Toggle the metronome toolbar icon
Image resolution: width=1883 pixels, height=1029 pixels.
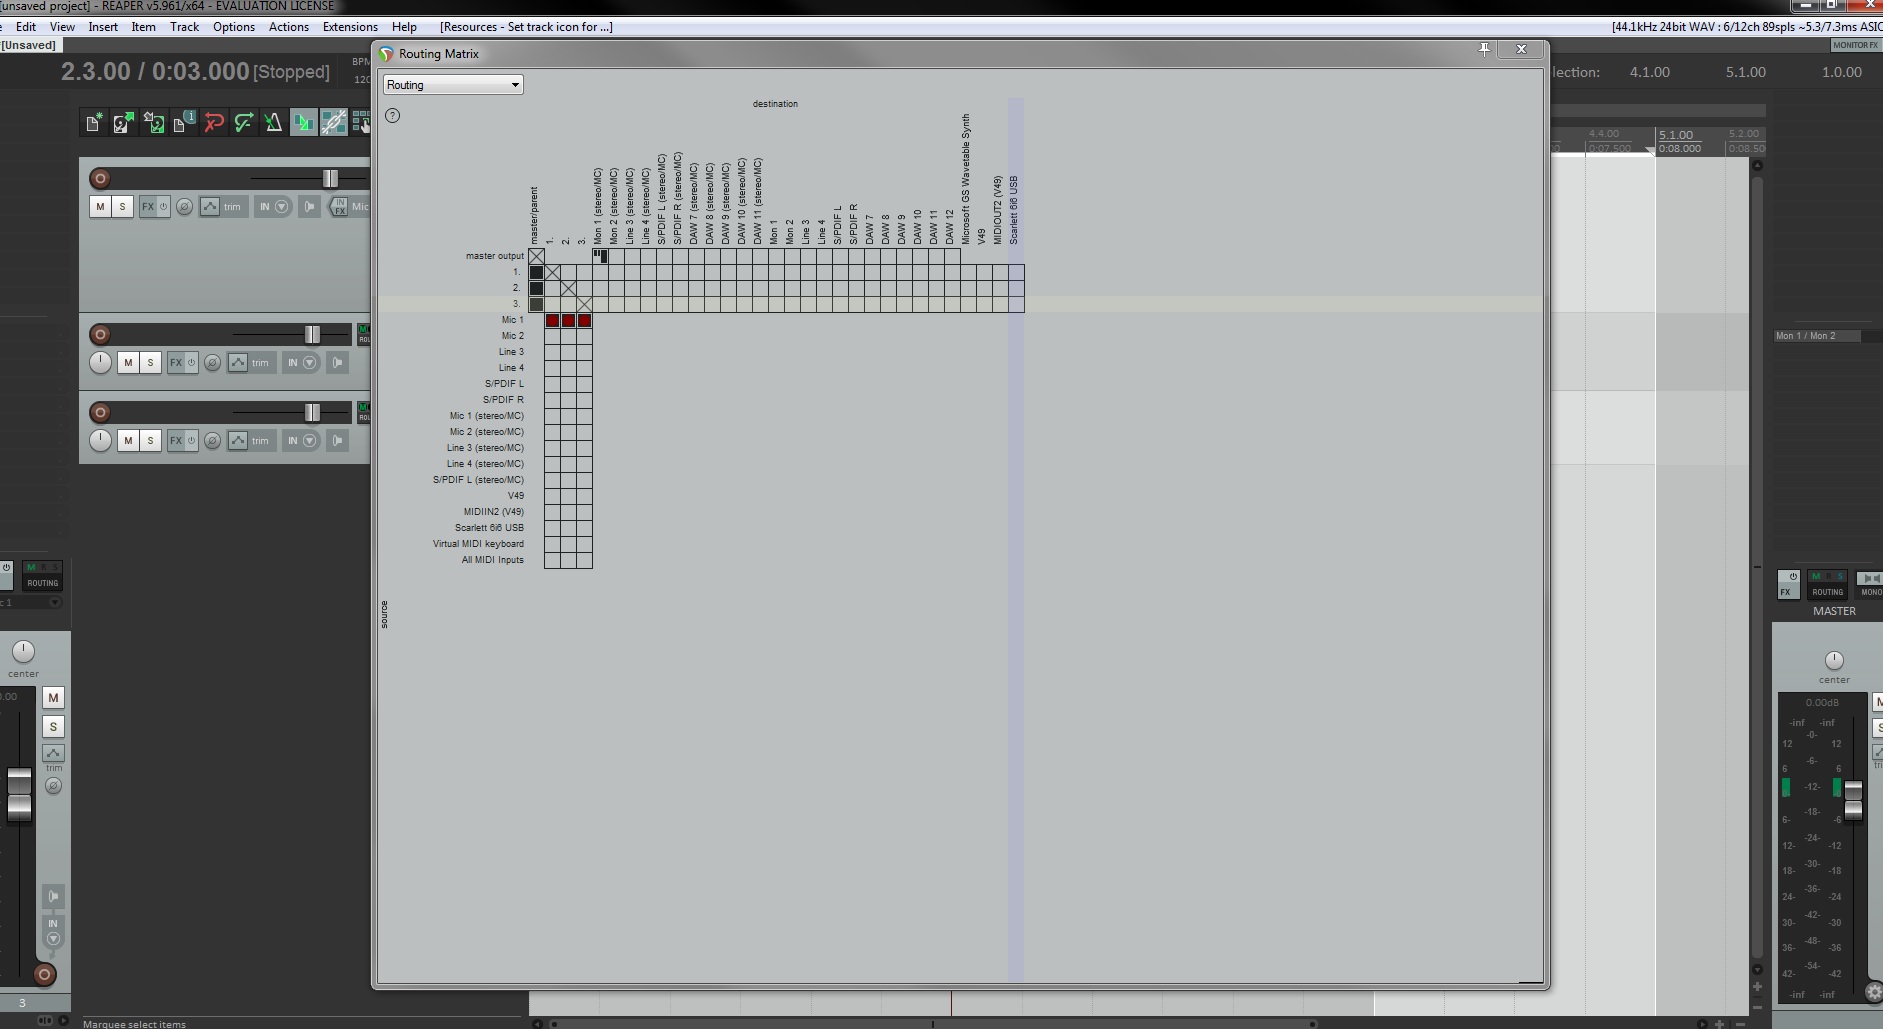point(273,123)
